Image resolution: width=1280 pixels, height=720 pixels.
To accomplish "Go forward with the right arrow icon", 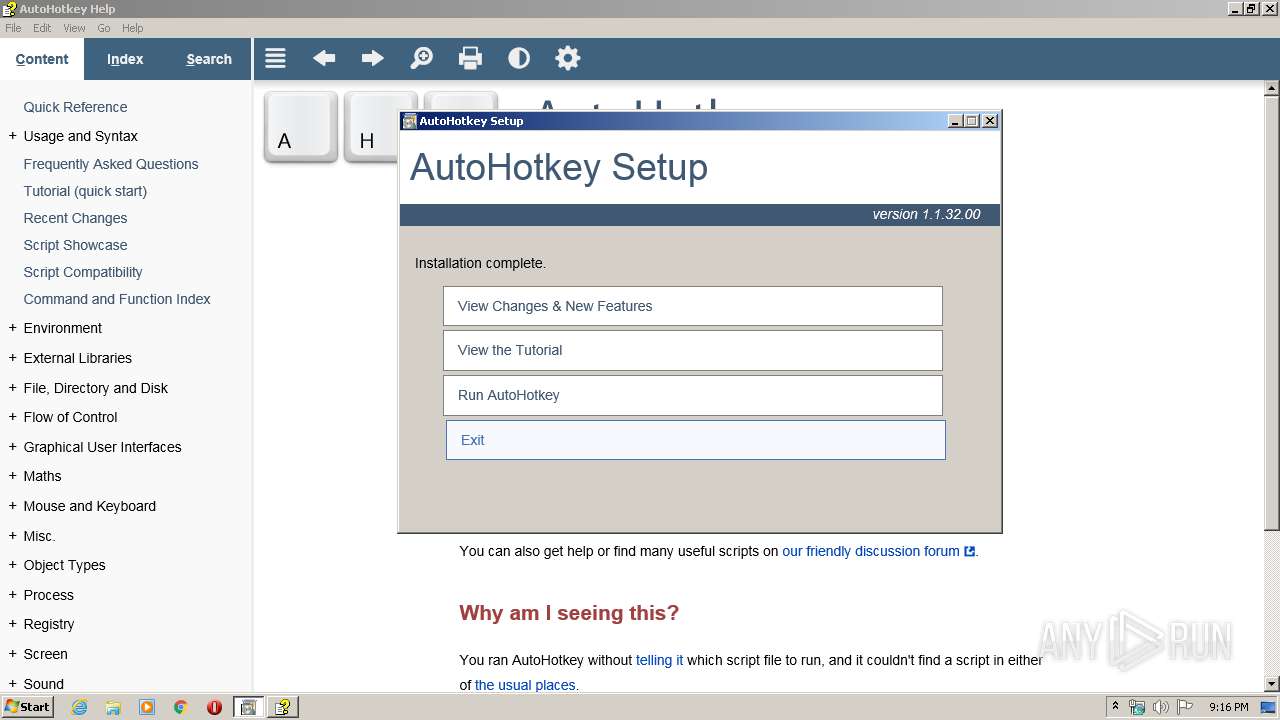I will pos(372,59).
